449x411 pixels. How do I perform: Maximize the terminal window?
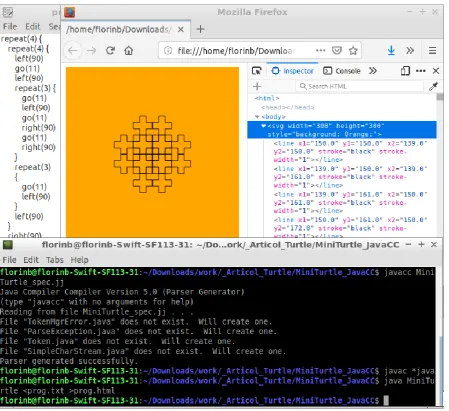click(x=421, y=244)
